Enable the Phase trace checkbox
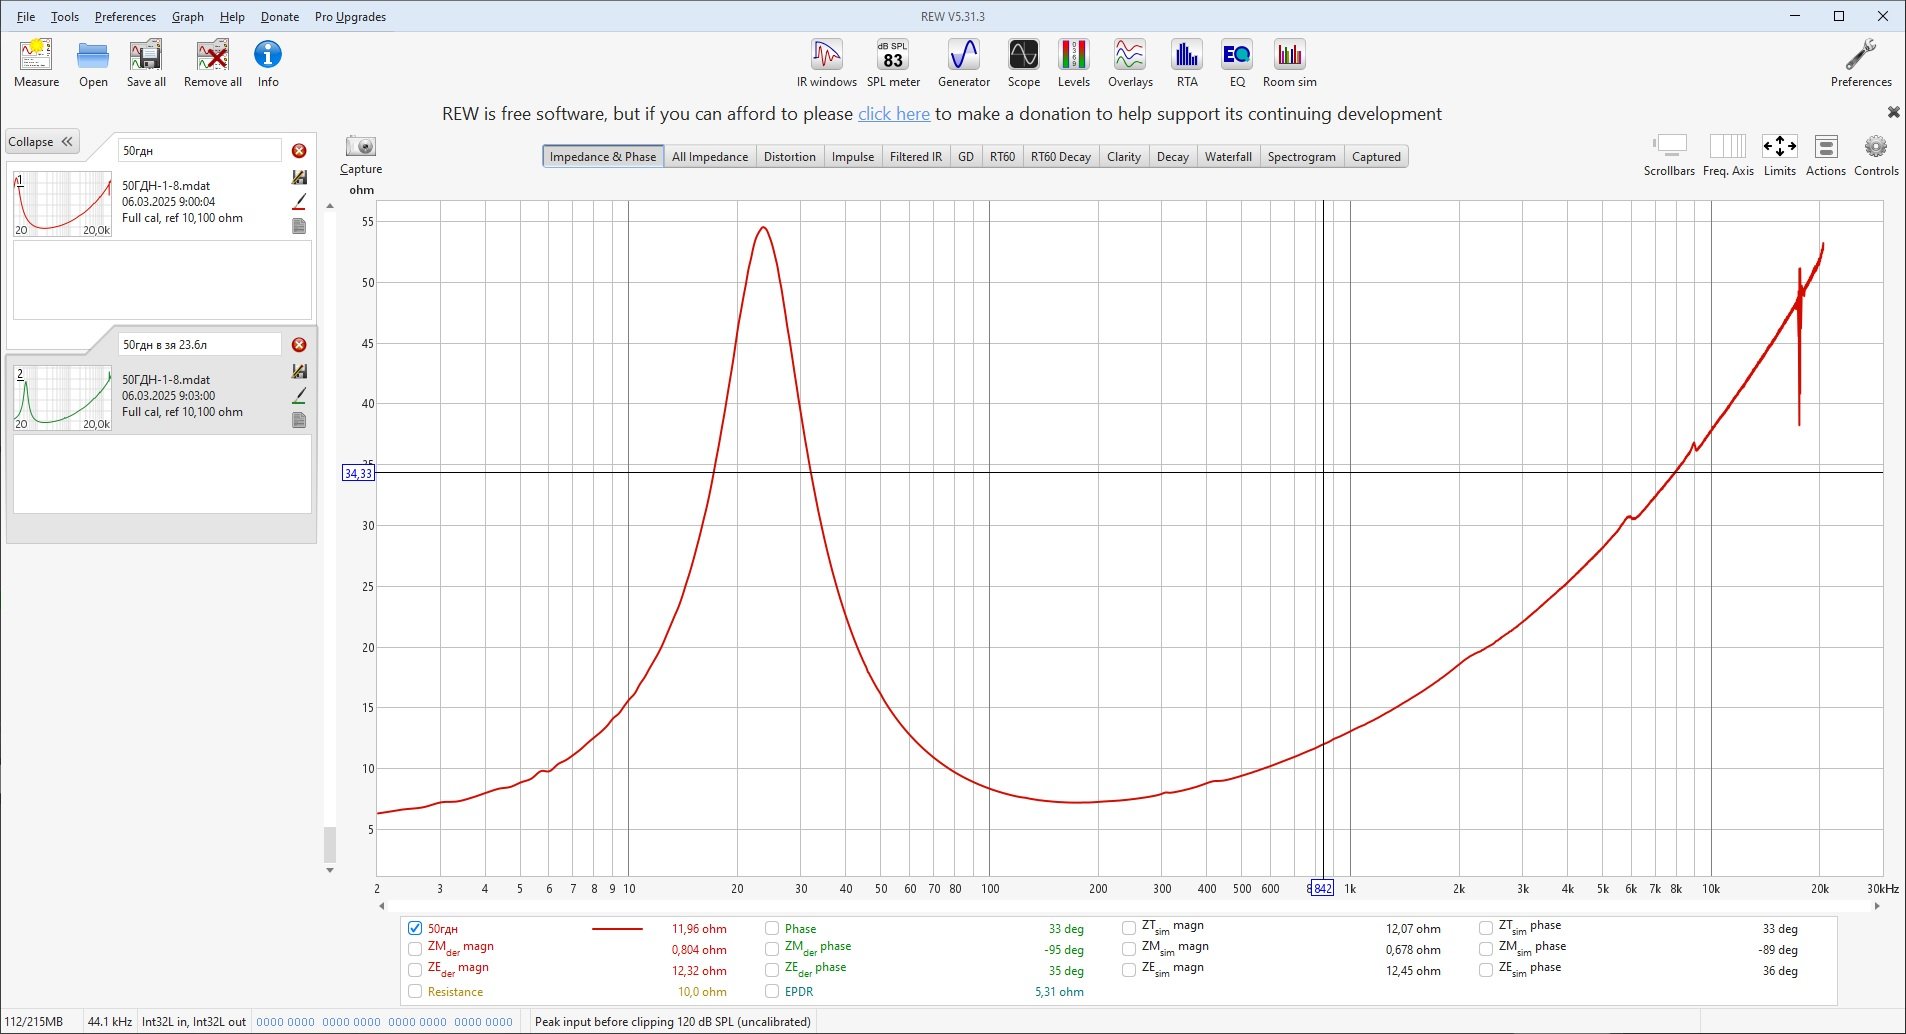The width and height of the screenshot is (1906, 1034). (x=772, y=928)
